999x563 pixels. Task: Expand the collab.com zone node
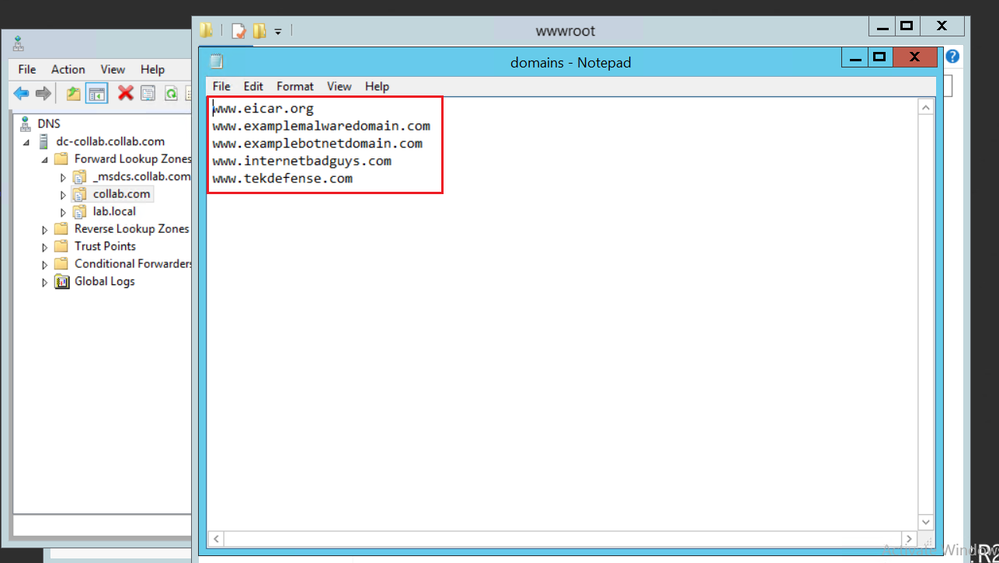coord(63,195)
